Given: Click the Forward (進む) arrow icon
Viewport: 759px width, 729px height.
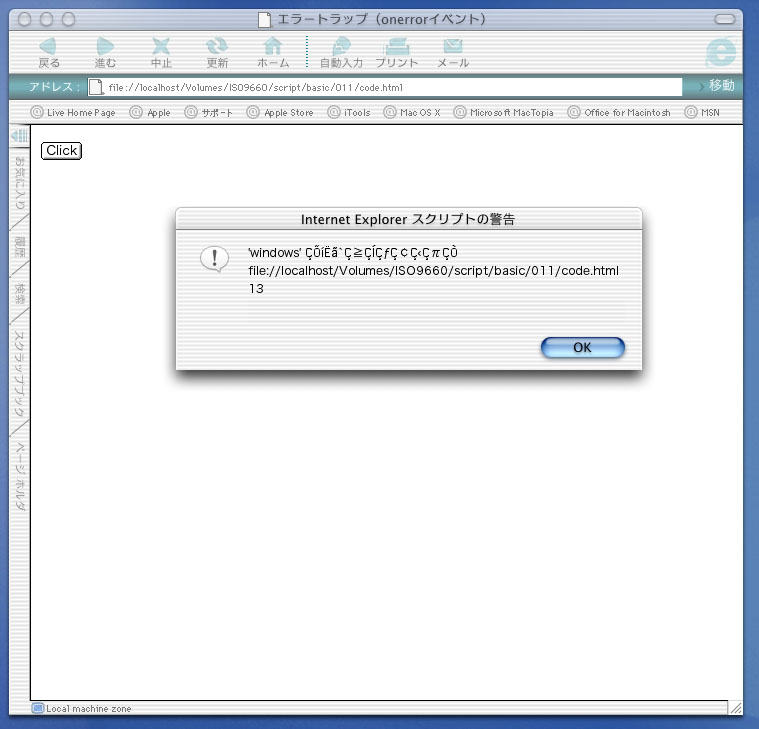Looking at the screenshot, I should pyautogui.click(x=105, y=46).
